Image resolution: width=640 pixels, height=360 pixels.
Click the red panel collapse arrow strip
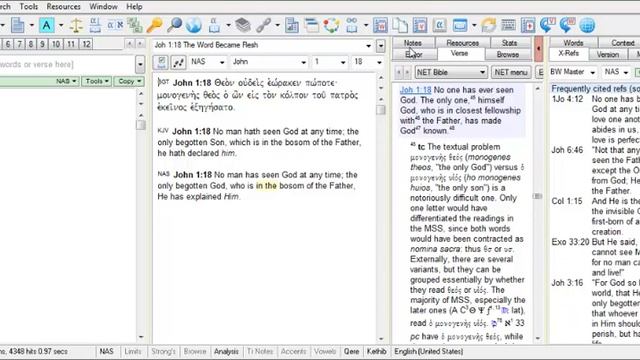539,49
